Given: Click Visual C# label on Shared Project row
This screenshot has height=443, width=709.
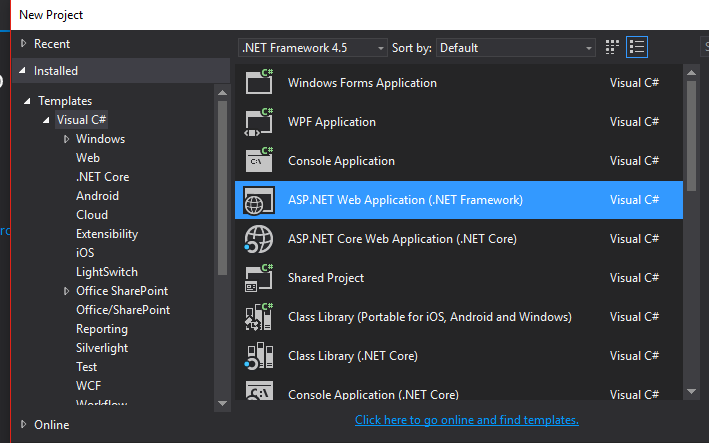Looking at the screenshot, I should click(634, 278).
